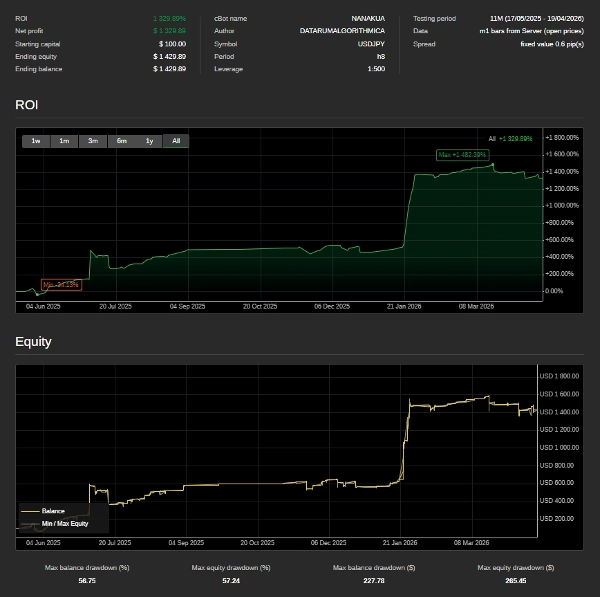
Task: Click the Max equity drawdown ($) value 265.45
Action: pos(515,581)
